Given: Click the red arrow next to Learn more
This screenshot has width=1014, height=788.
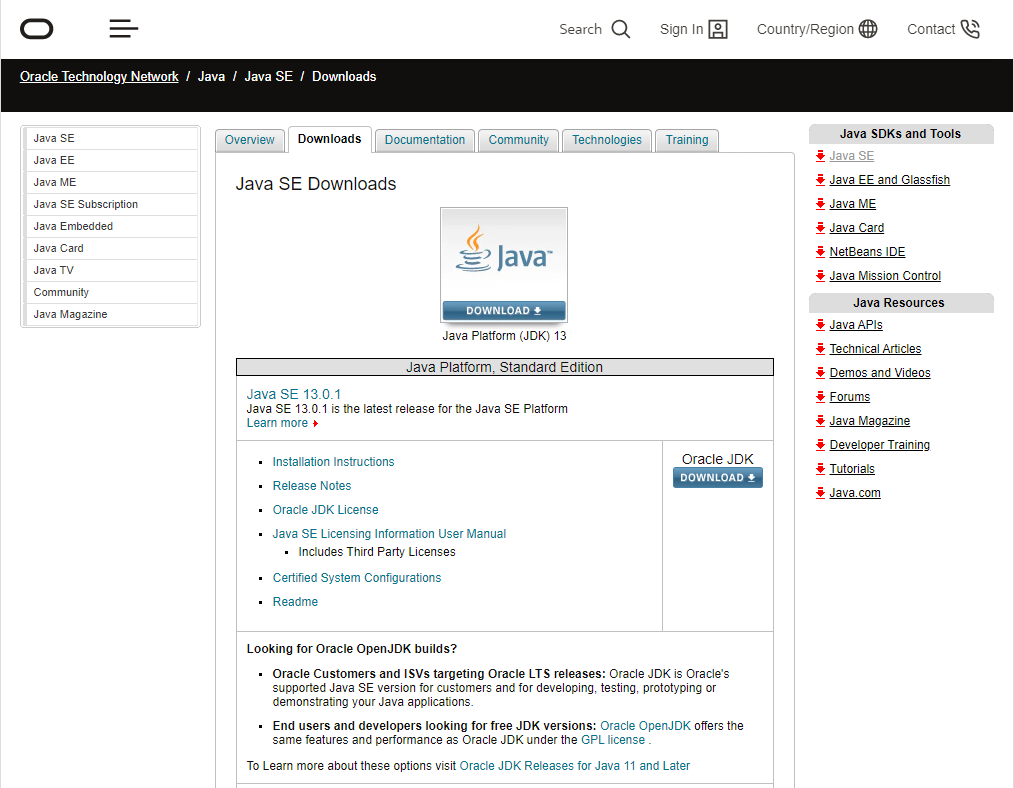Looking at the screenshot, I should click(x=315, y=423).
